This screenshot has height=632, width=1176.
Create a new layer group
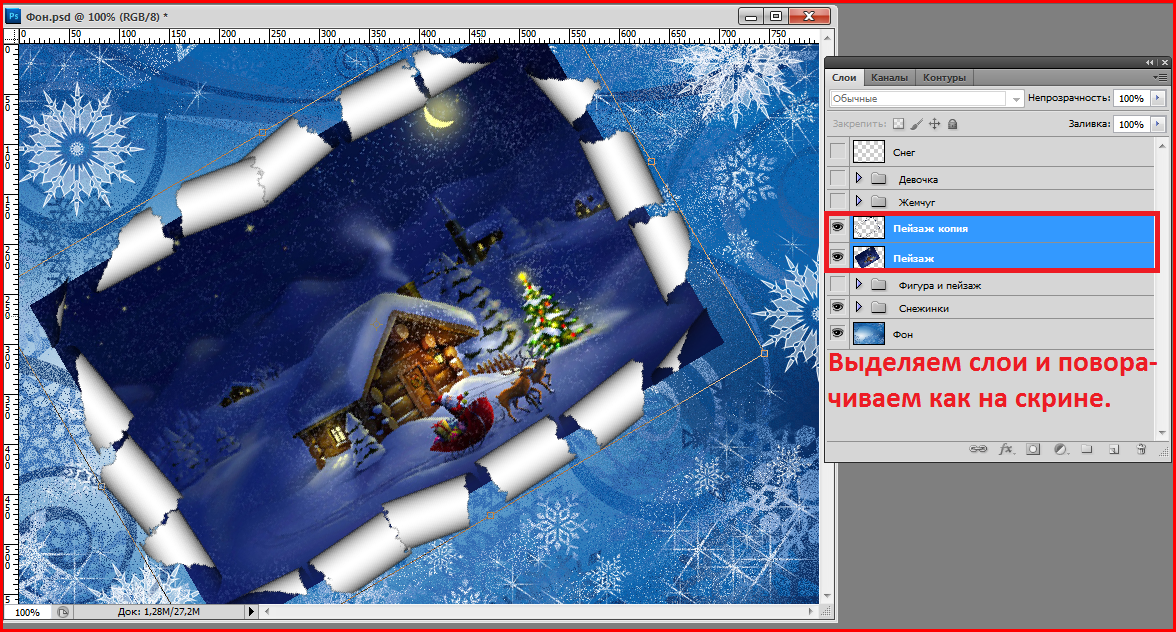[1087, 449]
